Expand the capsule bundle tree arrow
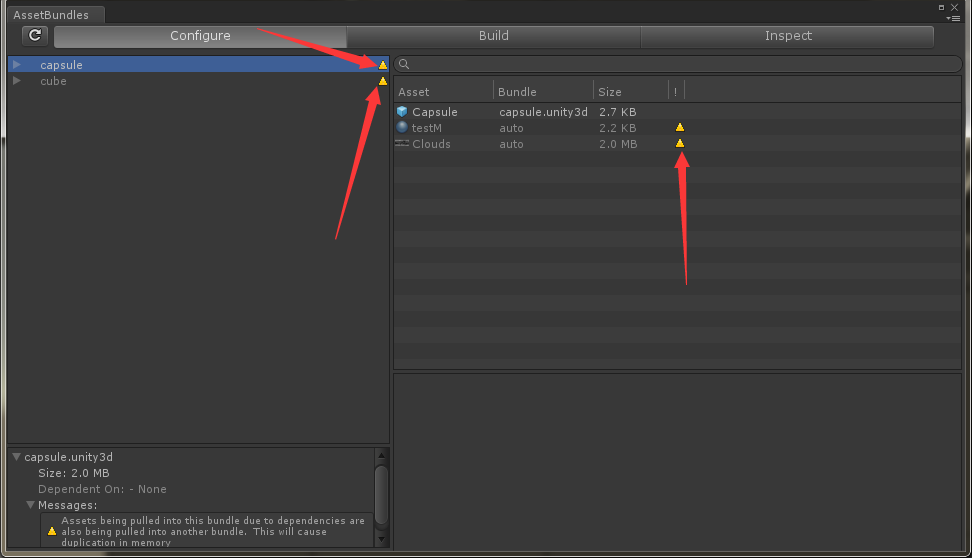972x558 pixels. coord(17,65)
